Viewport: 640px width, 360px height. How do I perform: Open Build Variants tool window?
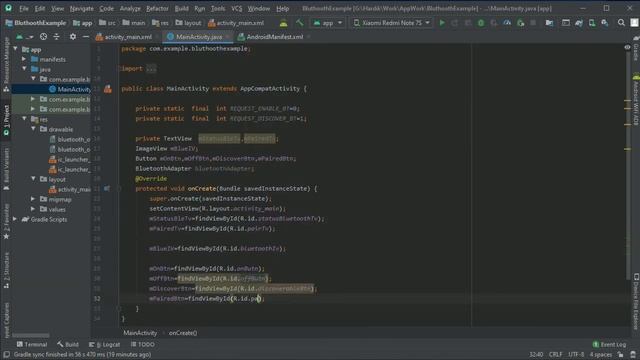6,169
